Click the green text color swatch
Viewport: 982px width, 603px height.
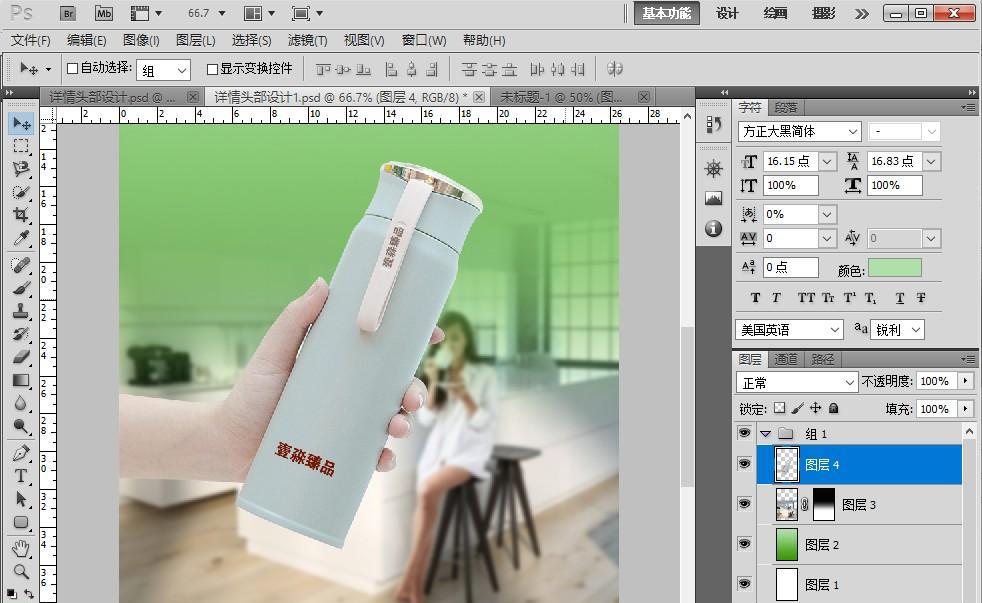[894, 268]
